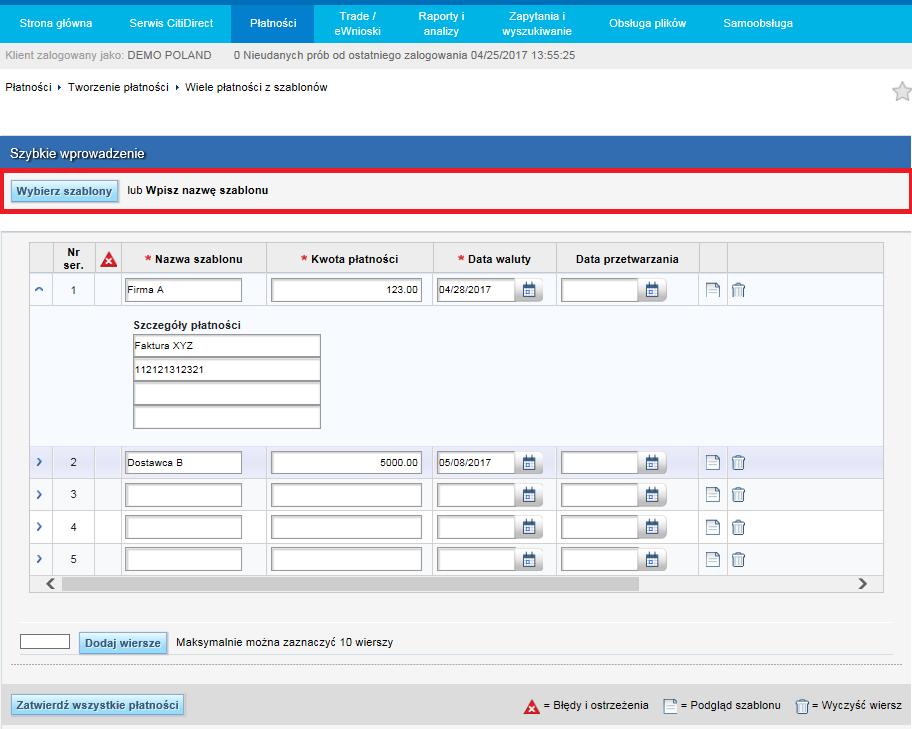
Task: Click payment amount field with 123.00
Action: [346, 290]
